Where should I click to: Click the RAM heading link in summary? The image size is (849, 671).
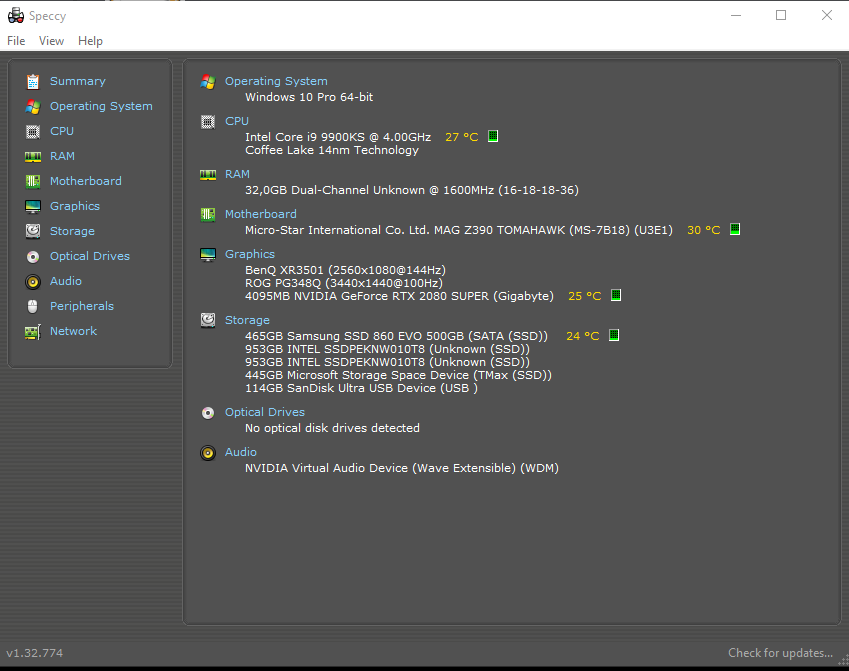237,174
